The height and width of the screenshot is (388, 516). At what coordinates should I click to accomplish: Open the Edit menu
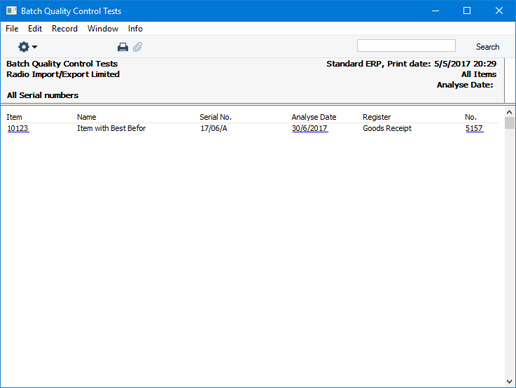click(x=35, y=29)
